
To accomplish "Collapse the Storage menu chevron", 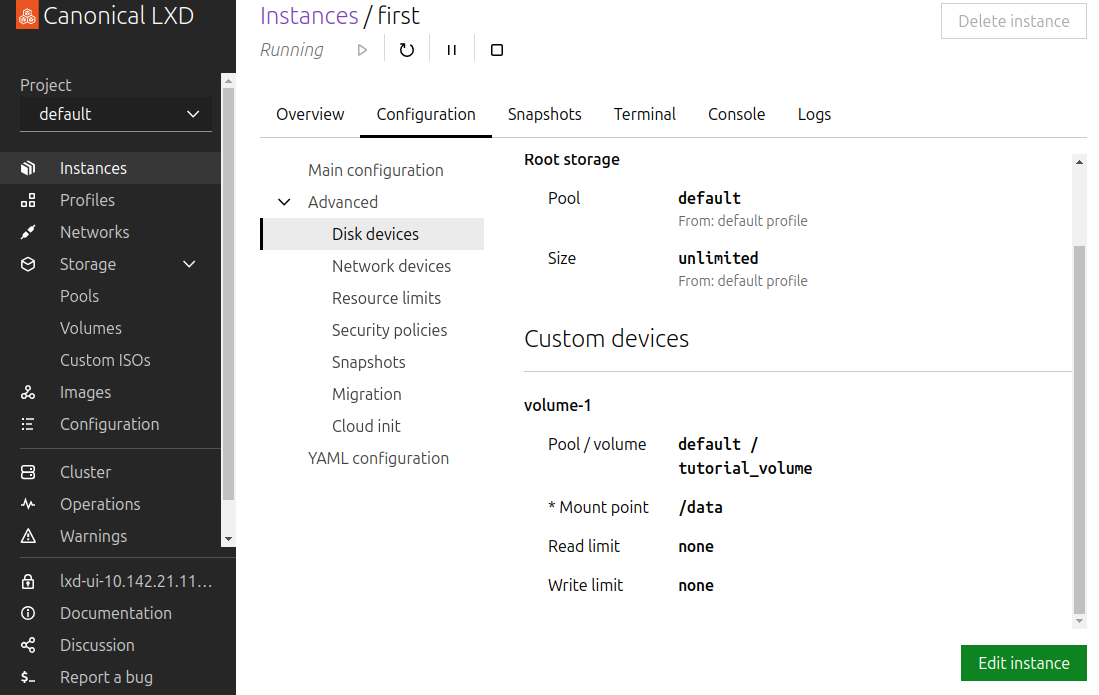I will click(x=189, y=264).
